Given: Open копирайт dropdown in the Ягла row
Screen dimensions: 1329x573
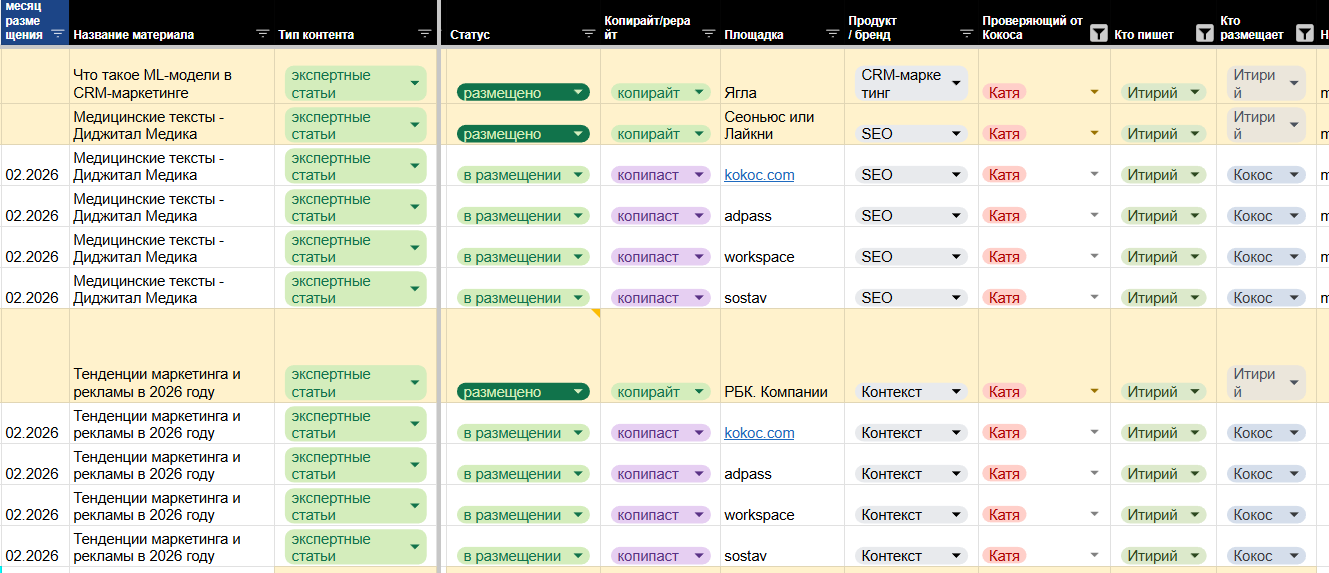Looking at the screenshot, I should (699, 93).
